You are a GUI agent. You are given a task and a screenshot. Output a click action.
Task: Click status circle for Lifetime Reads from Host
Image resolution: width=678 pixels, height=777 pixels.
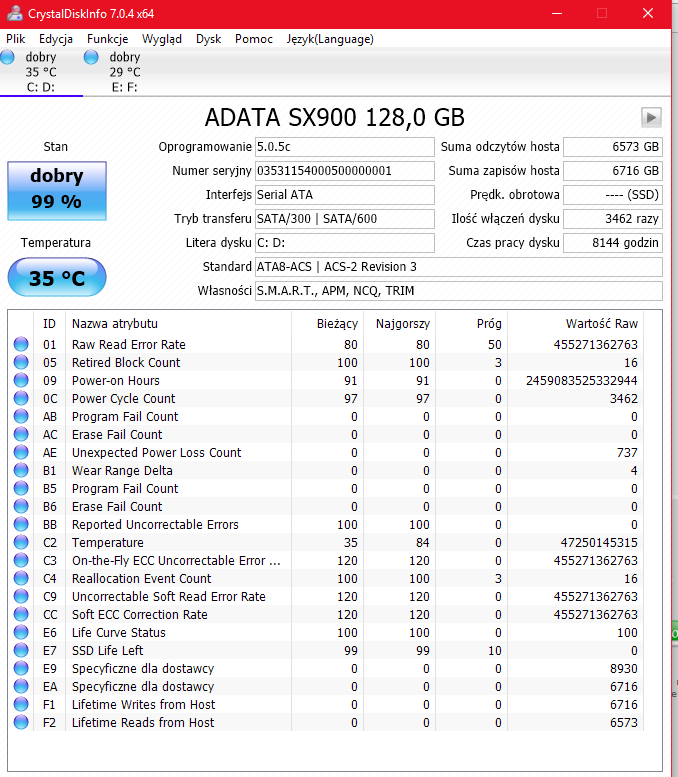click(21, 722)
